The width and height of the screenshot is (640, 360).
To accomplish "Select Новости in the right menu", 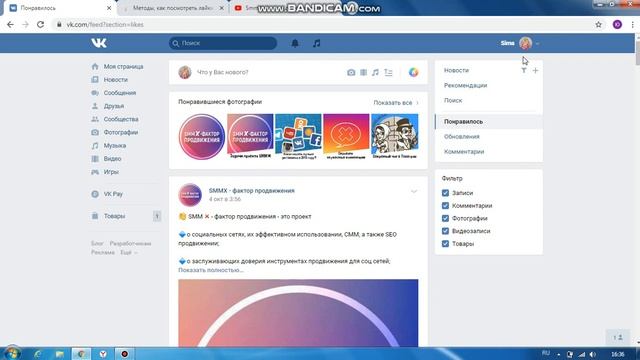I will point(456,70).
